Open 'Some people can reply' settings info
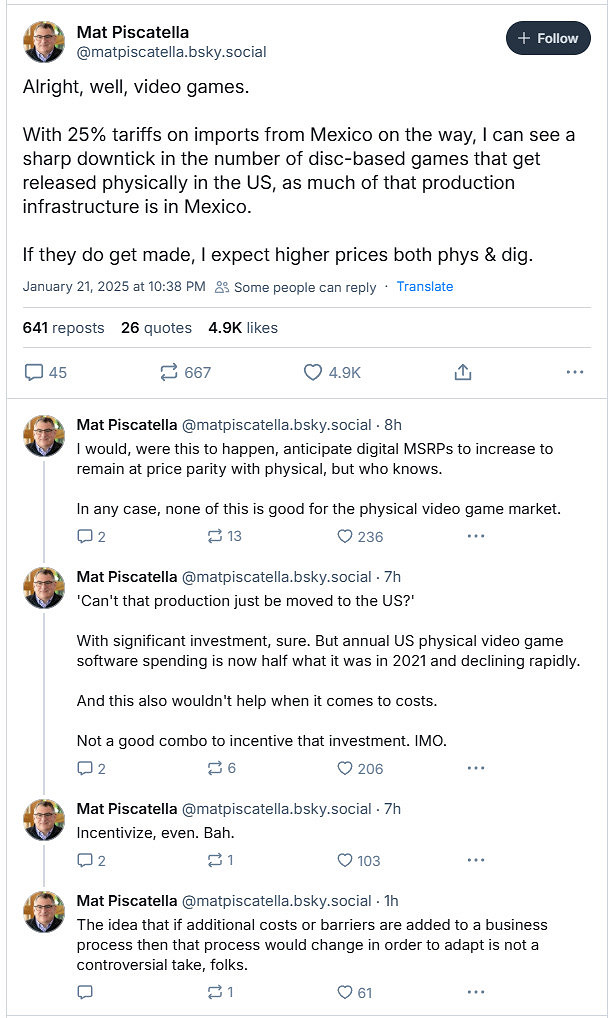The height and width of the screenshot is (1018, 613). [x=296, y=287]
